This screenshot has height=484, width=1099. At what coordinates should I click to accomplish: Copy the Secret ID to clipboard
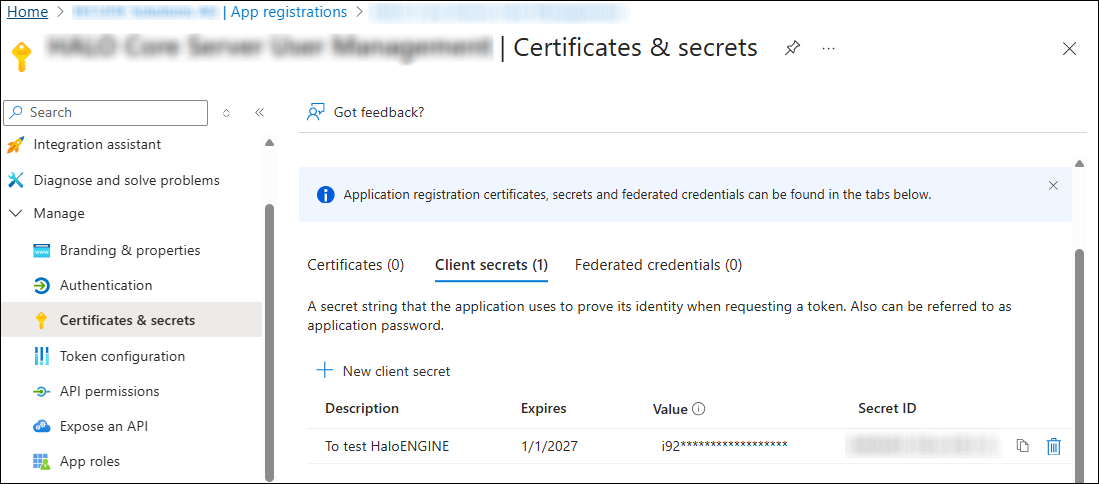(x=1023, y=445)
